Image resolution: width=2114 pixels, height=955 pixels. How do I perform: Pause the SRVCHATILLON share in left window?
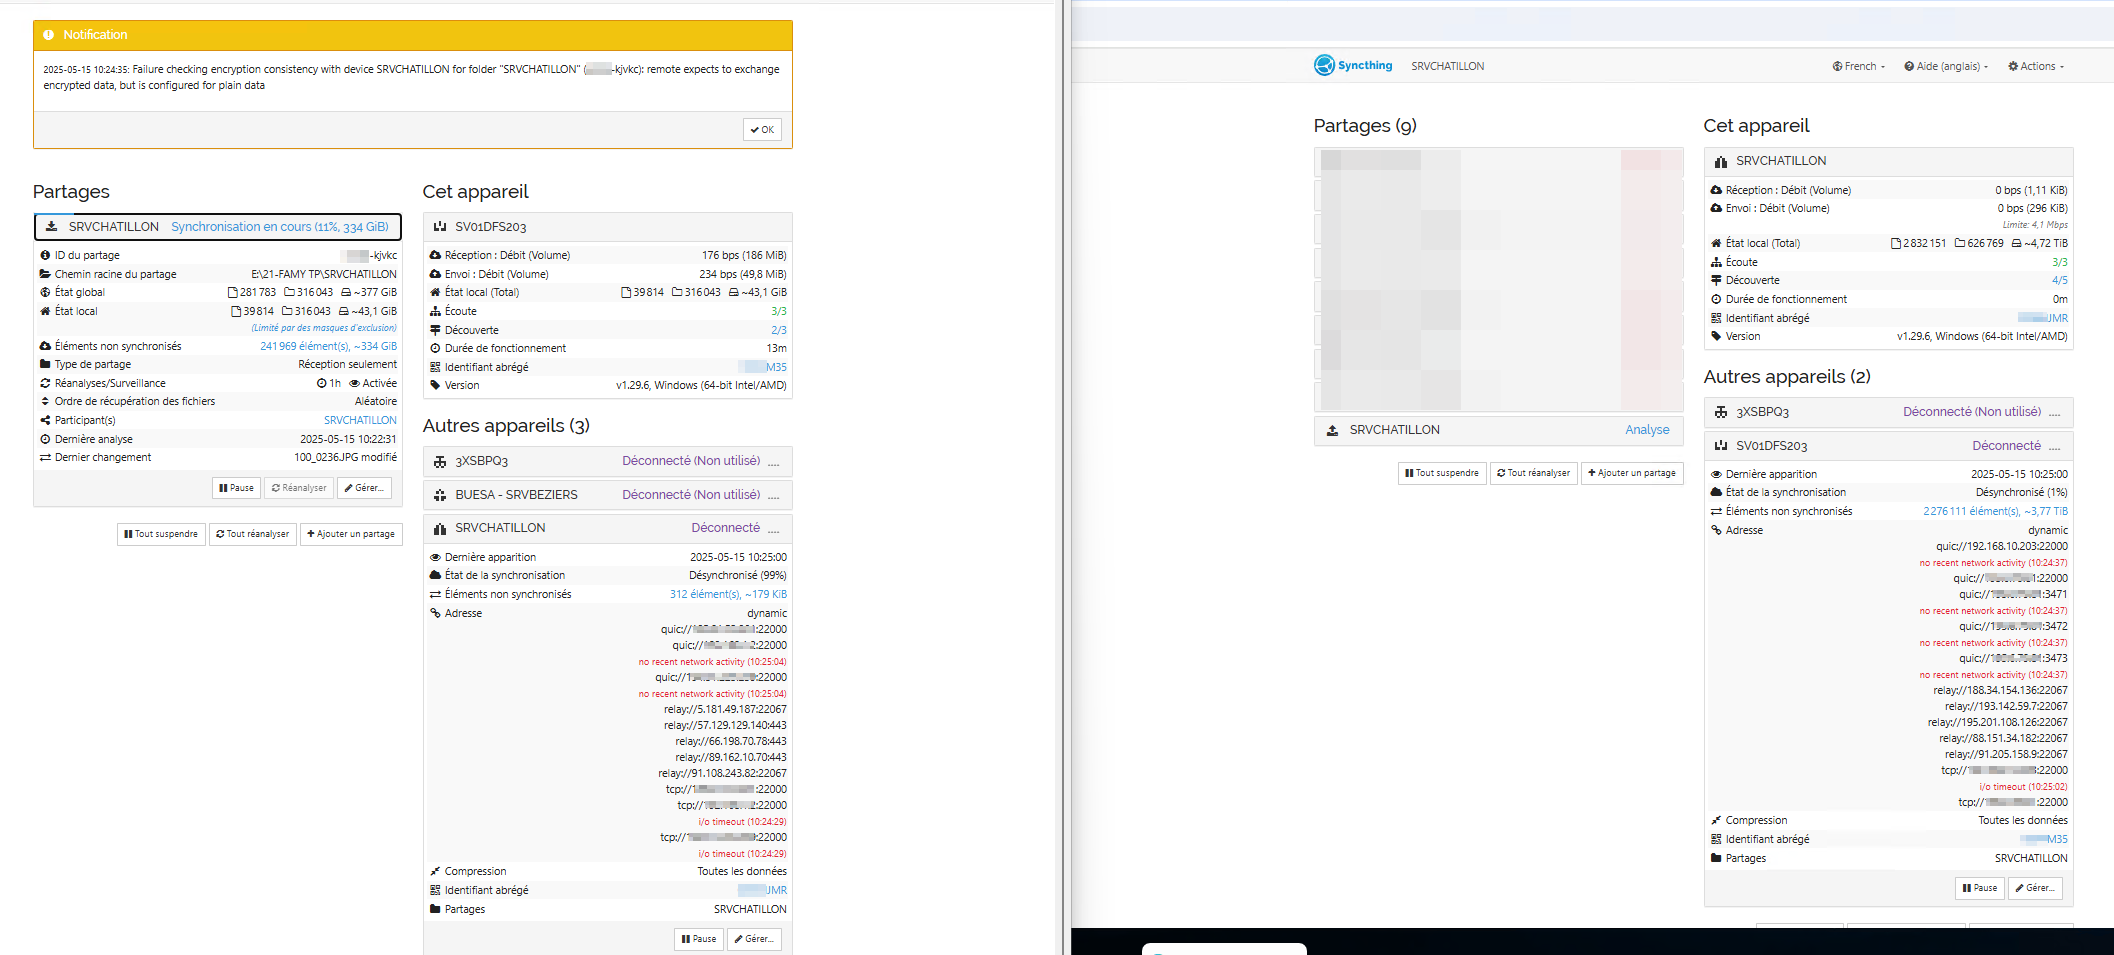pos(236,488)
